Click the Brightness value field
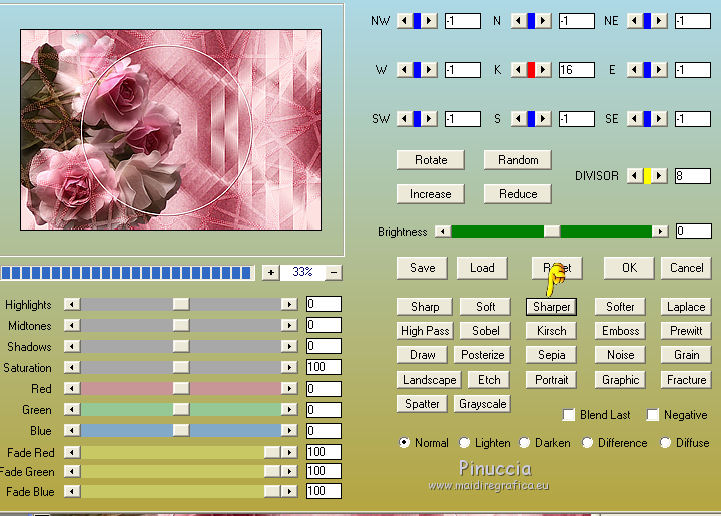 (693, 231)
